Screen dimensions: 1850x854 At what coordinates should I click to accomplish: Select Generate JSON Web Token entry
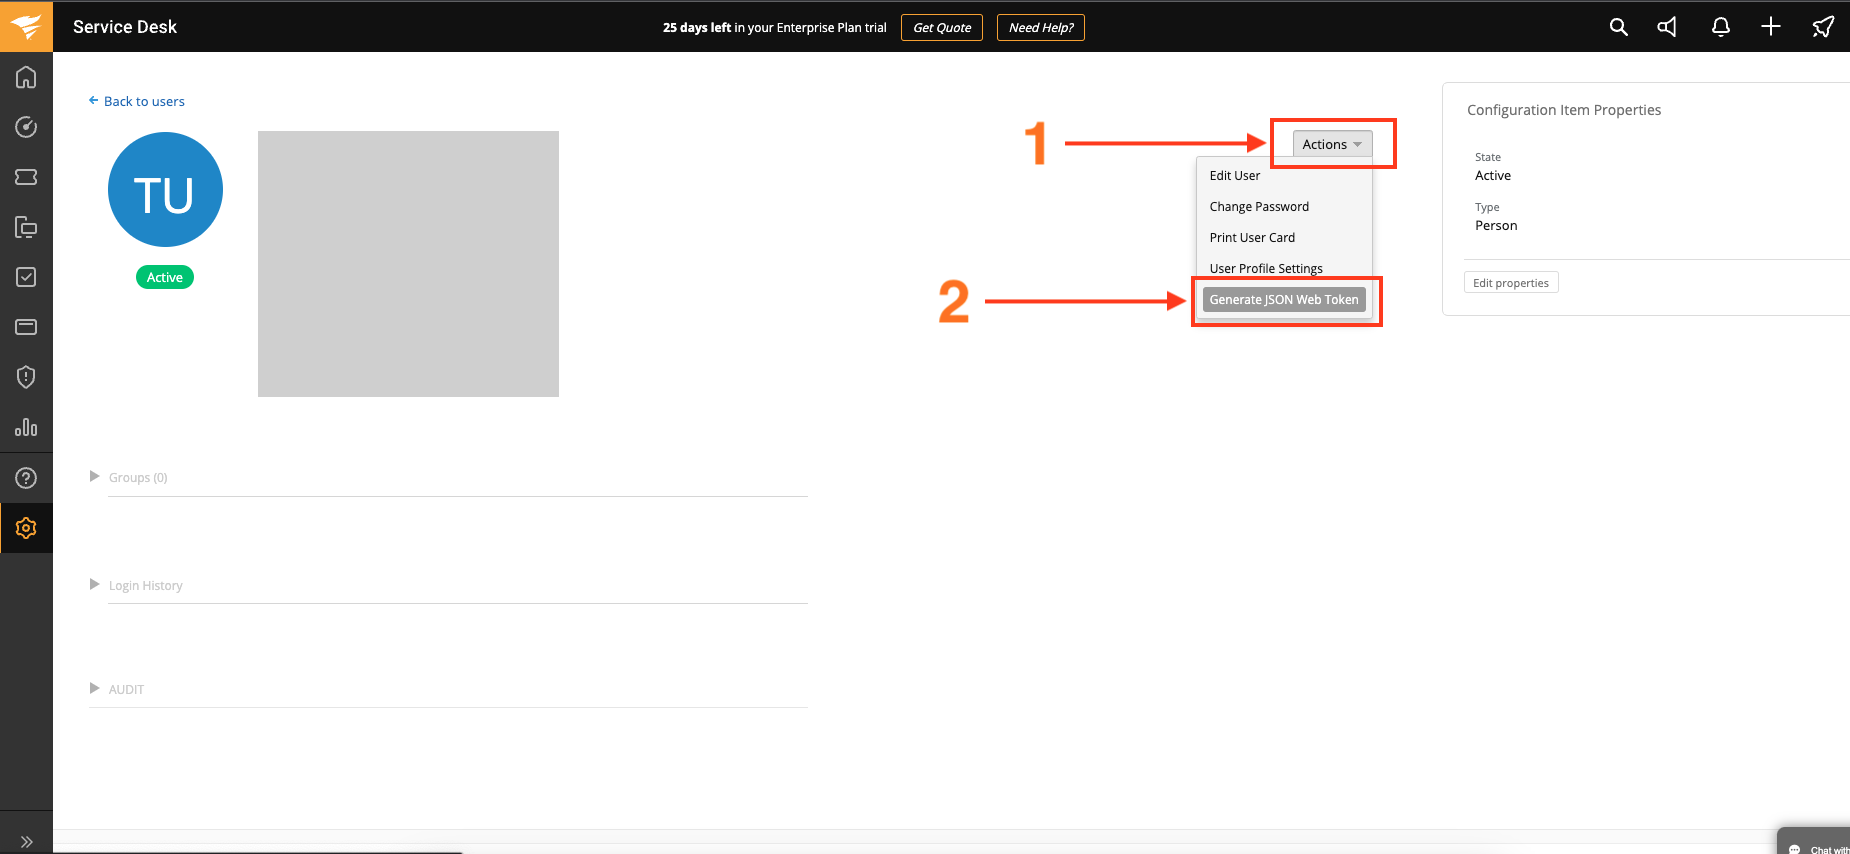coord(1284,299)
